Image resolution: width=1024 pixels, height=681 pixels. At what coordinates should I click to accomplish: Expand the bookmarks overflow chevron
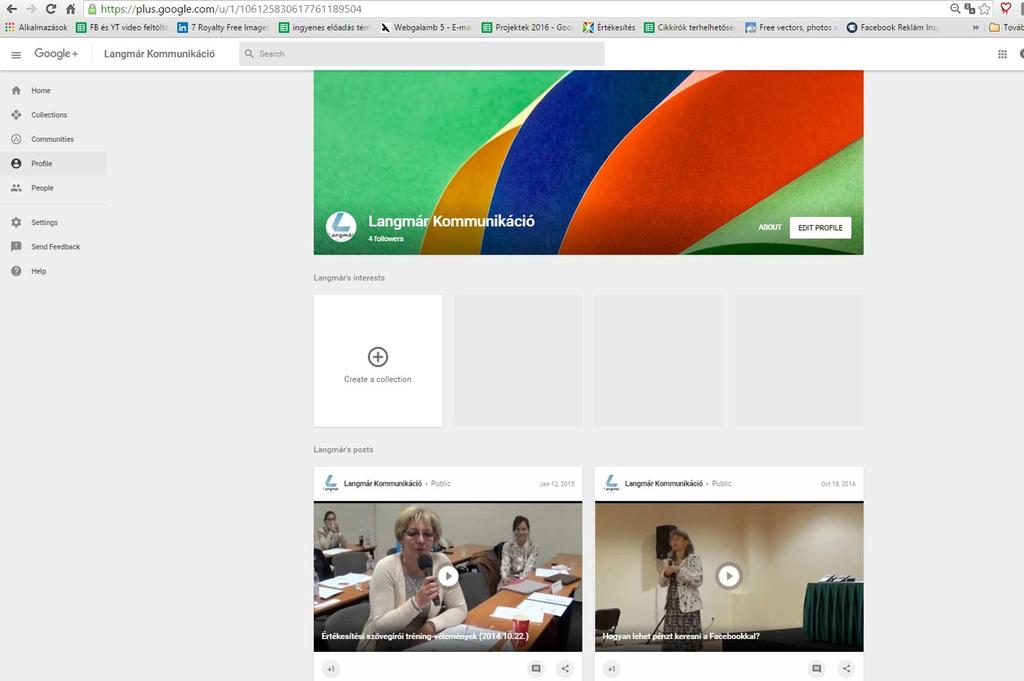(x=976, y=27)
